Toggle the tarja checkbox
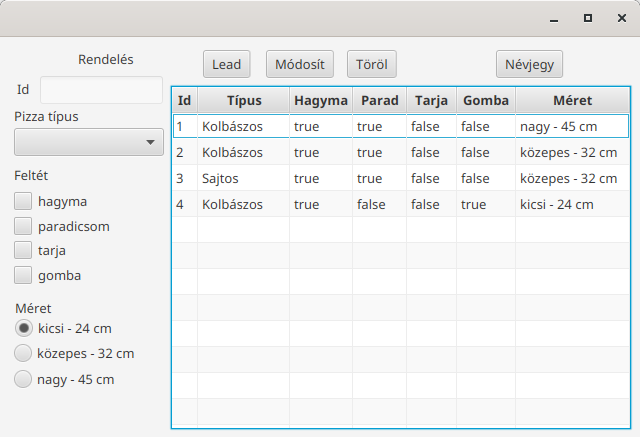Image resolution: width=640 pixels, height=437 pixels. click(x=23, y=250)
